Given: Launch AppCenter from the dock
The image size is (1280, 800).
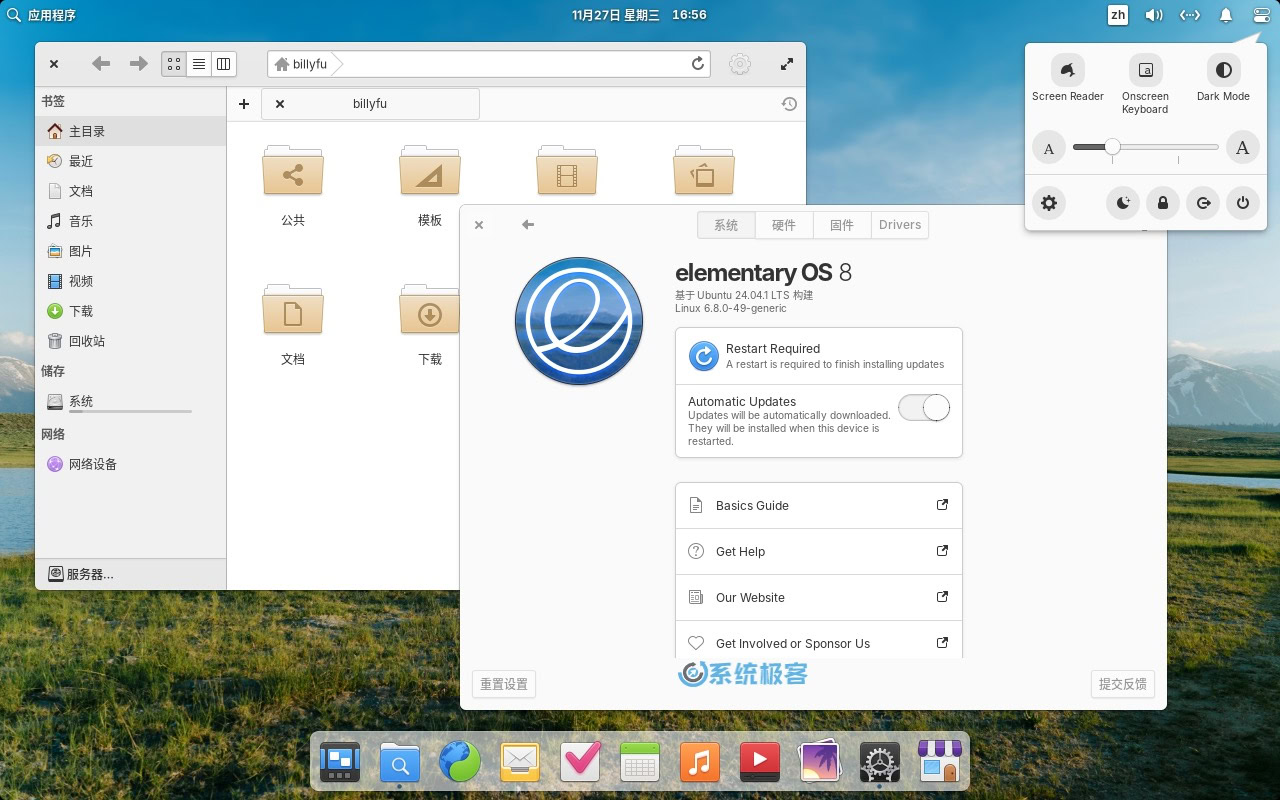Looking at the screenshot, I should tap(940, 763).
